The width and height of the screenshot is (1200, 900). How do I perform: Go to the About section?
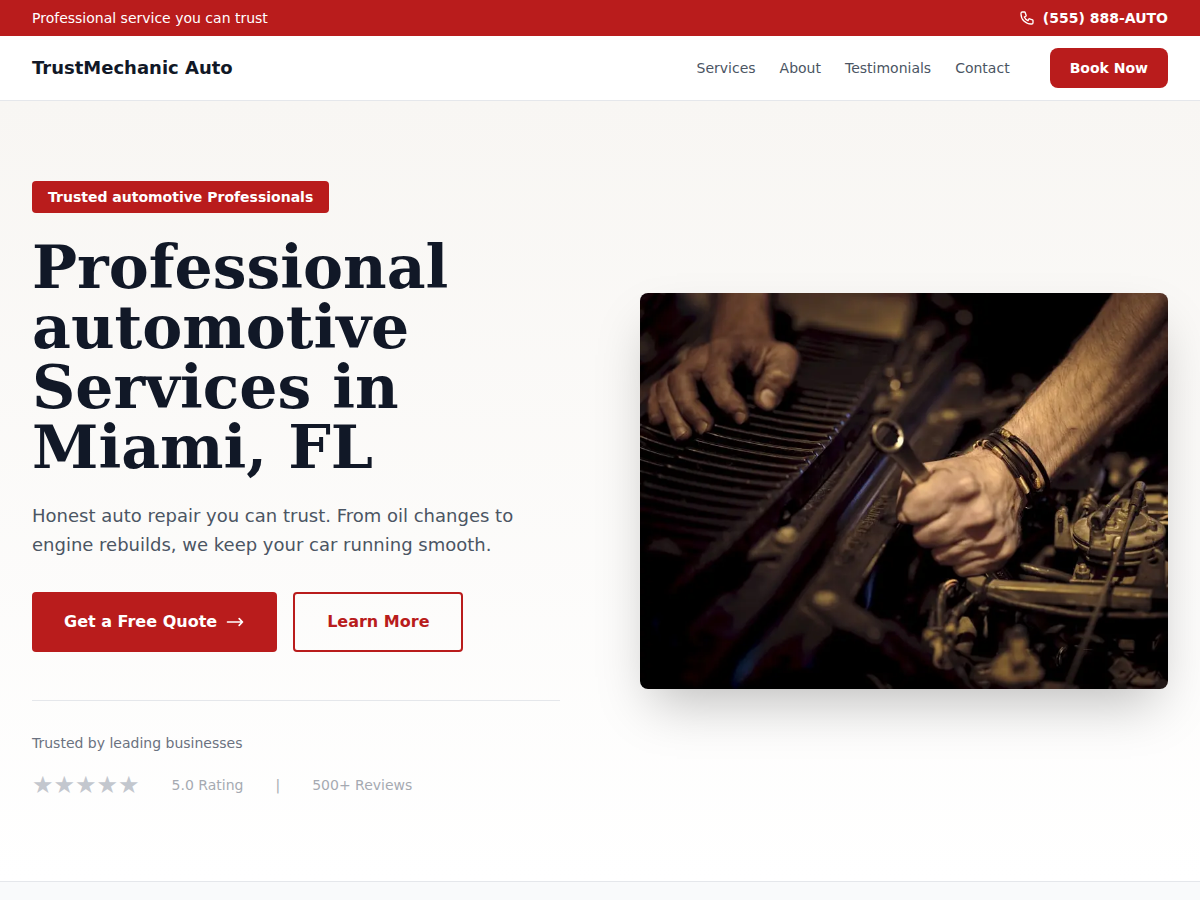[800, 68]
